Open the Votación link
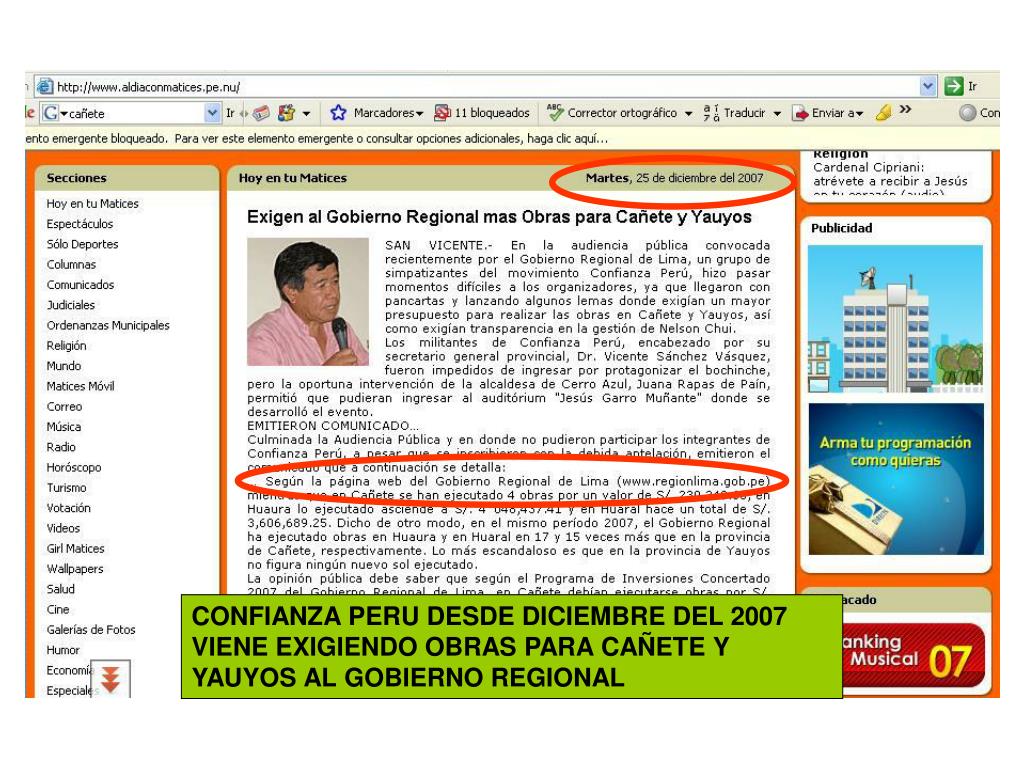The image size is (1024, 768). [x=68, y=508]
